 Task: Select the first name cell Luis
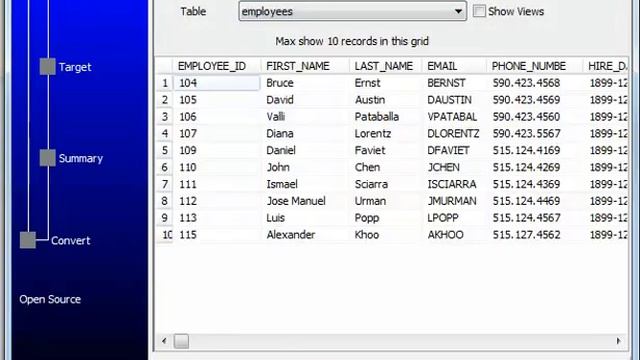coord(305,218)
